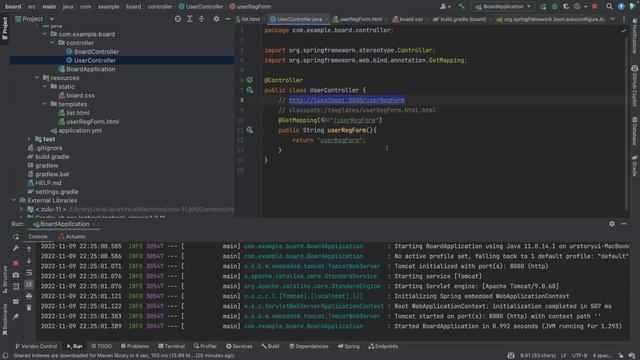Minimize the Run tool window
The image size is (640, 360).
tap(624, 224)
